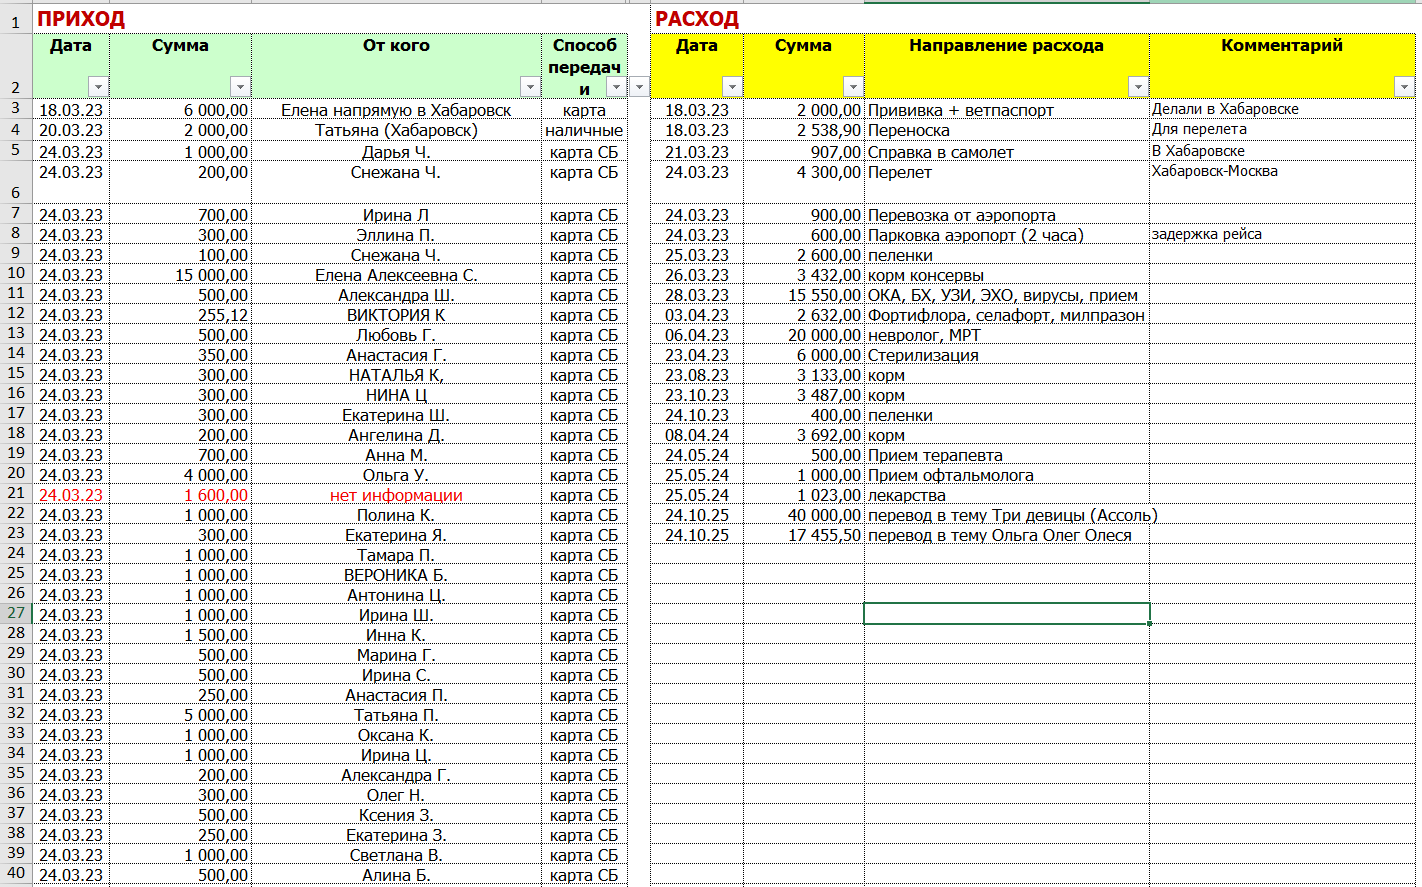This screenshot has width=1422, height=887.
Task: Click the cell 'НАТАЛЬЯ К,'
Action: point(396,375)
